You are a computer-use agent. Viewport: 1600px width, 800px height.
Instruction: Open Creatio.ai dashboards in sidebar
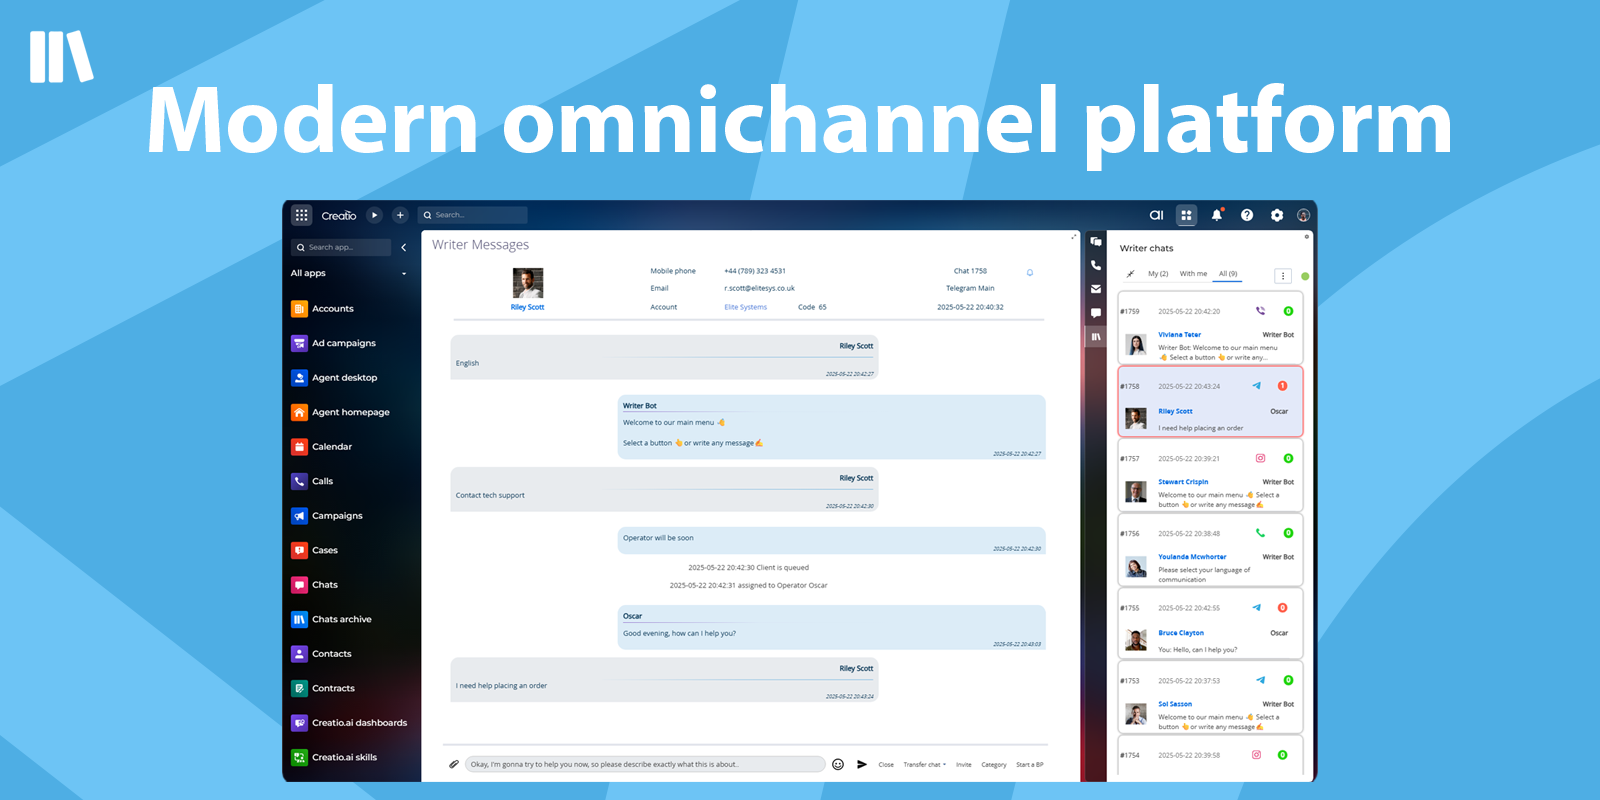(359, 723)
